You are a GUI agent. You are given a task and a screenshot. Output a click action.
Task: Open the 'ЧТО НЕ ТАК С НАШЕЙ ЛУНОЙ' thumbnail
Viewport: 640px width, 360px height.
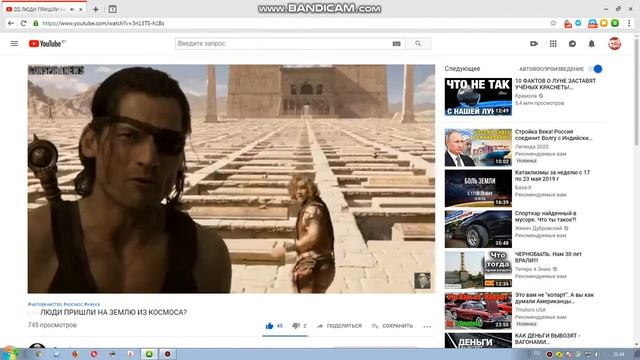[478, 97]
